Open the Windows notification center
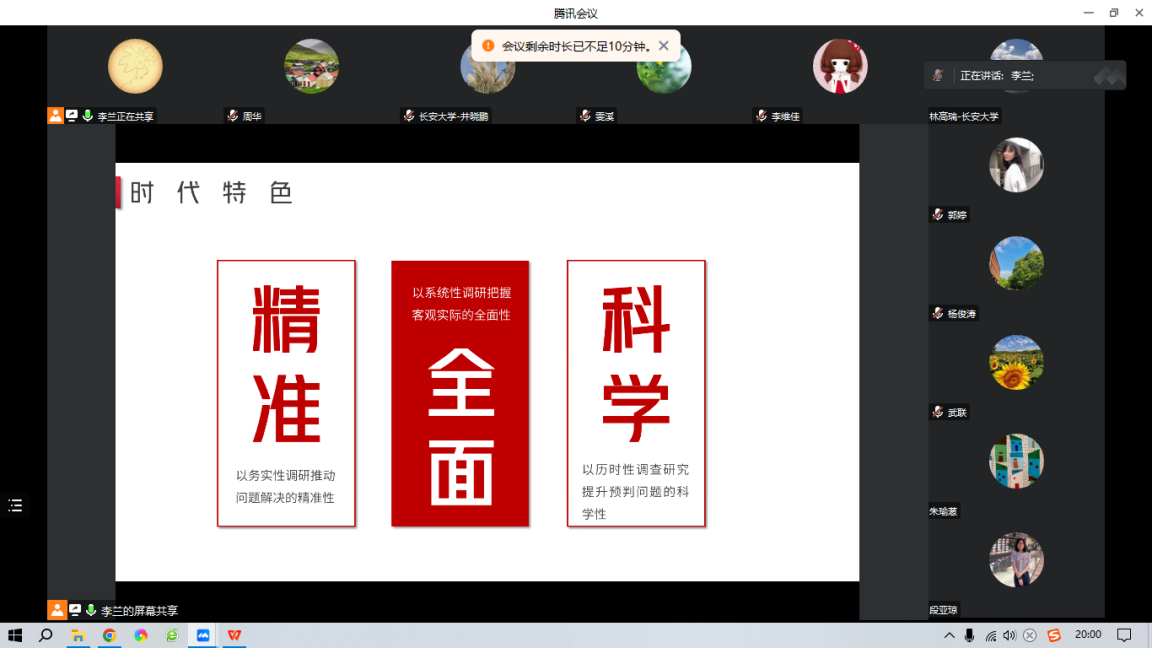Image resolution: width=1152 pixels, height=648 pixels. [x=1124, y=635]
